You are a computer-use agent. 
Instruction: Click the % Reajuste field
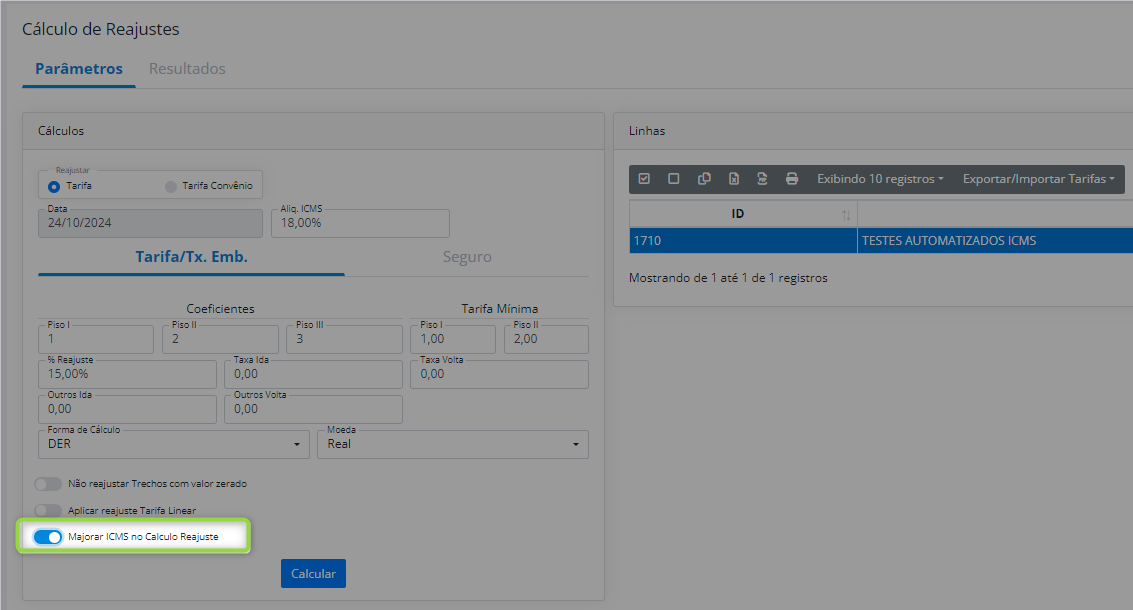127,374
